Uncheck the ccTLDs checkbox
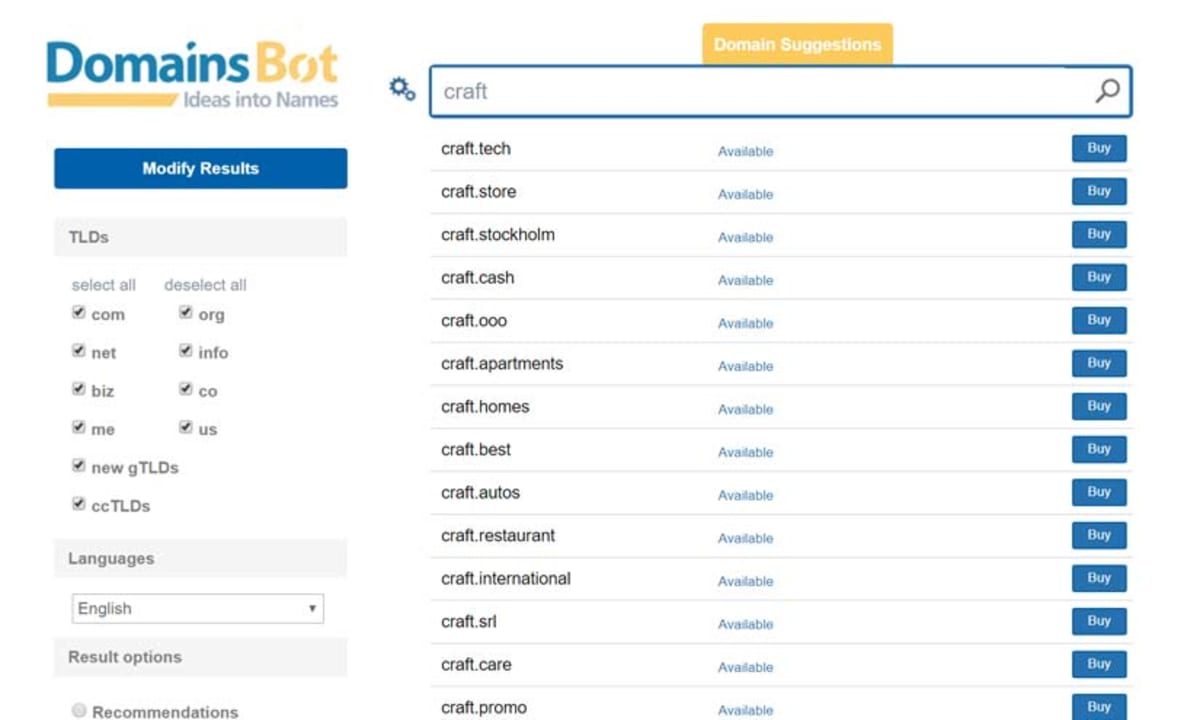The width and height of the screenshot is (1200, 720). point(79,504)
